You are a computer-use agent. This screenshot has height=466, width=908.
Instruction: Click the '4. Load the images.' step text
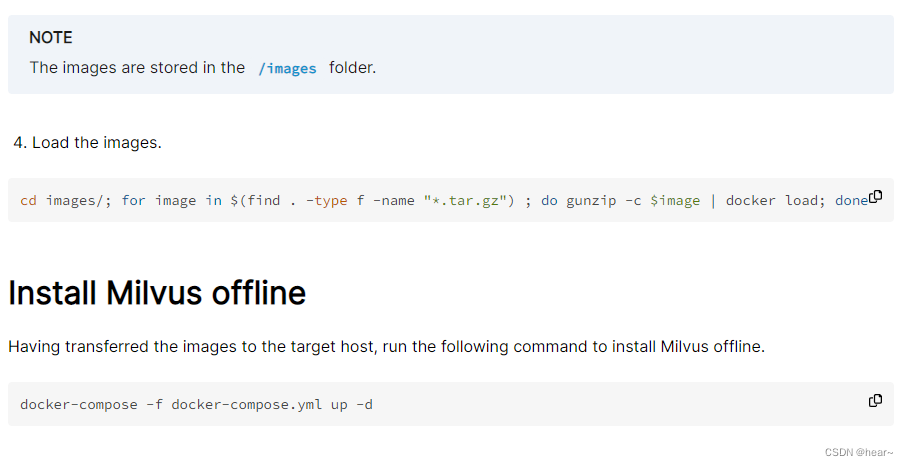coord(87,142)
